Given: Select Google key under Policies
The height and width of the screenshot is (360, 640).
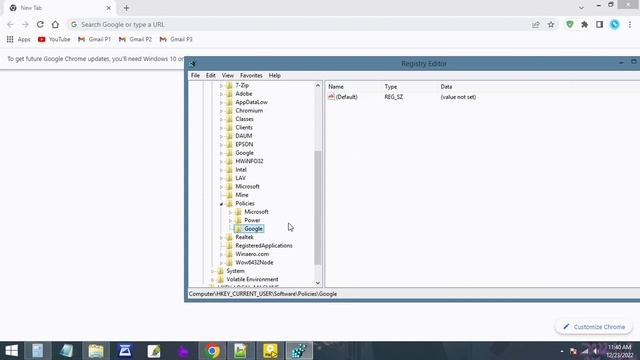Looking at the screenshot, I should [x=253, y=229].
